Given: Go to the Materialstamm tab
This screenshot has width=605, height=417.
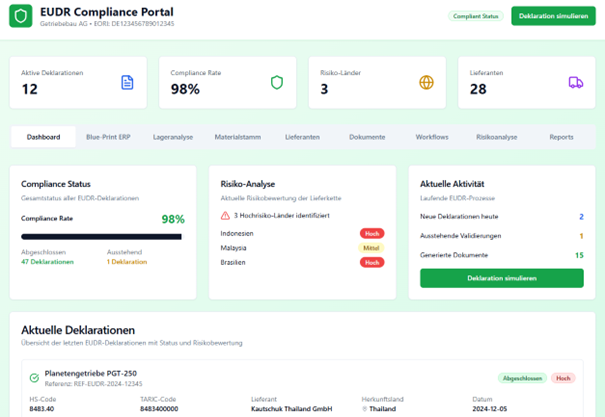Looking at the screenshot, I should [238, 137].
